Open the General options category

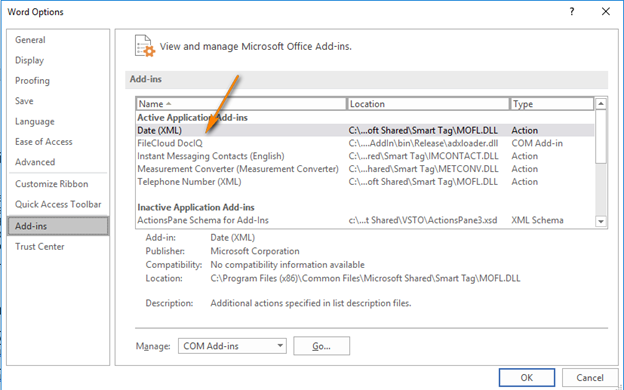(30, 40)
